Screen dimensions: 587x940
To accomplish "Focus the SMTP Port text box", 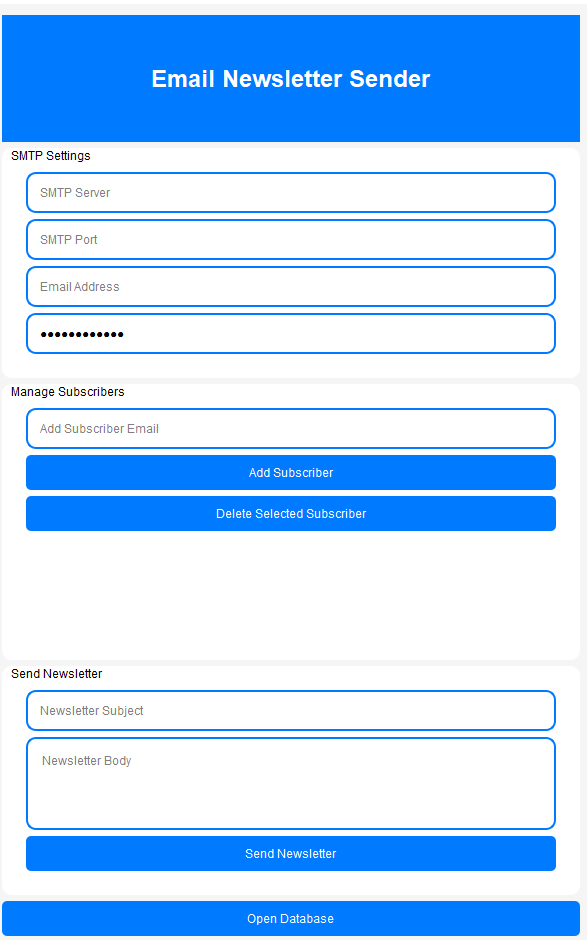I will point(291,239).
